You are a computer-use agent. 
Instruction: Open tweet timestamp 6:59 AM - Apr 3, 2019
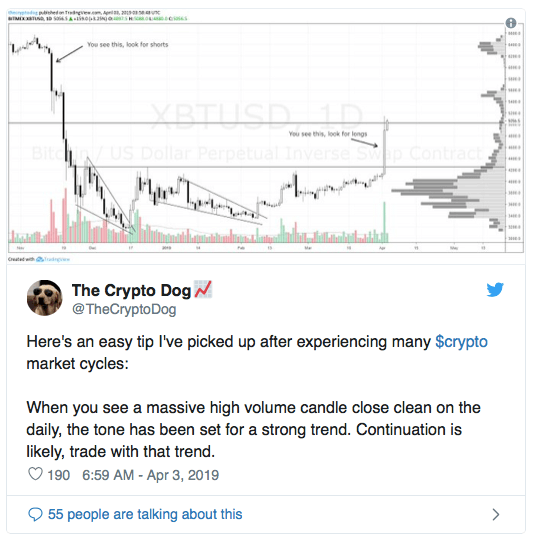(150, 475)
